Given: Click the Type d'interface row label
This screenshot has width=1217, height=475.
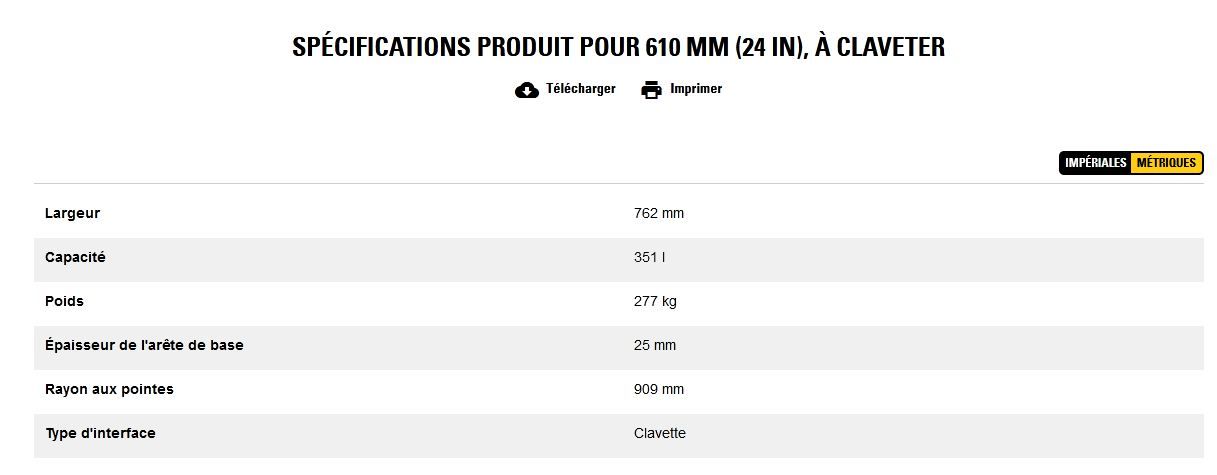Looking at the screenshot, I should pos(100,433).
